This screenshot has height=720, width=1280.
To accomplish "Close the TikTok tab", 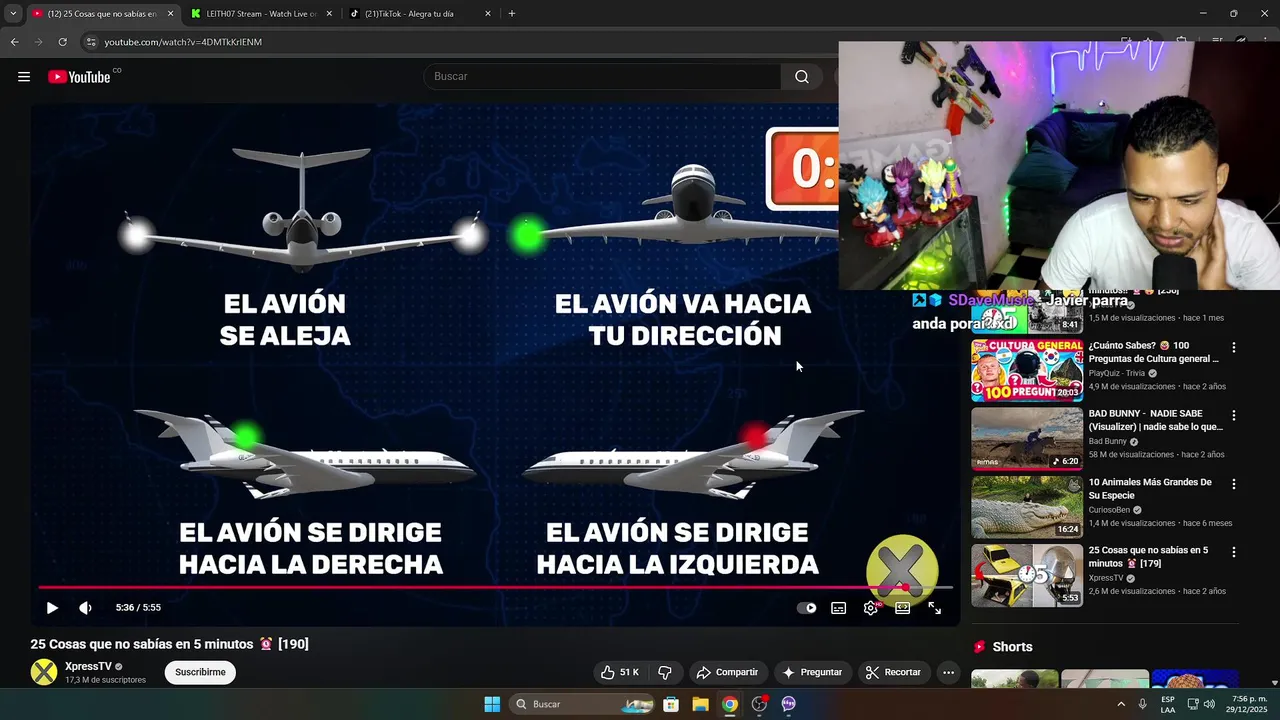I will coord(488,14).
